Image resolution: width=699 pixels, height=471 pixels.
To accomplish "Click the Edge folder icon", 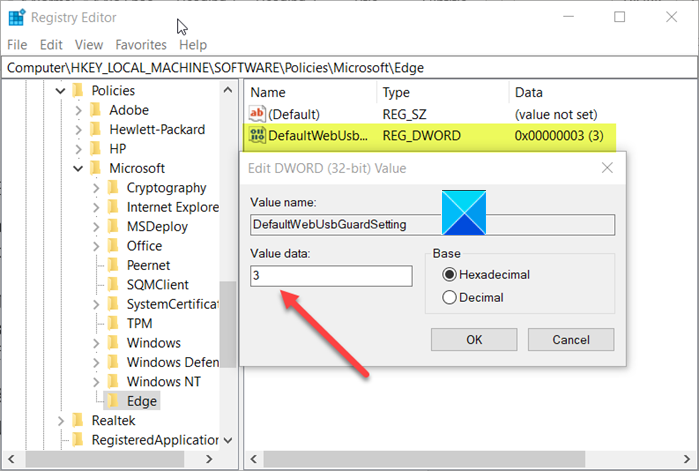I will click(113, 401).
